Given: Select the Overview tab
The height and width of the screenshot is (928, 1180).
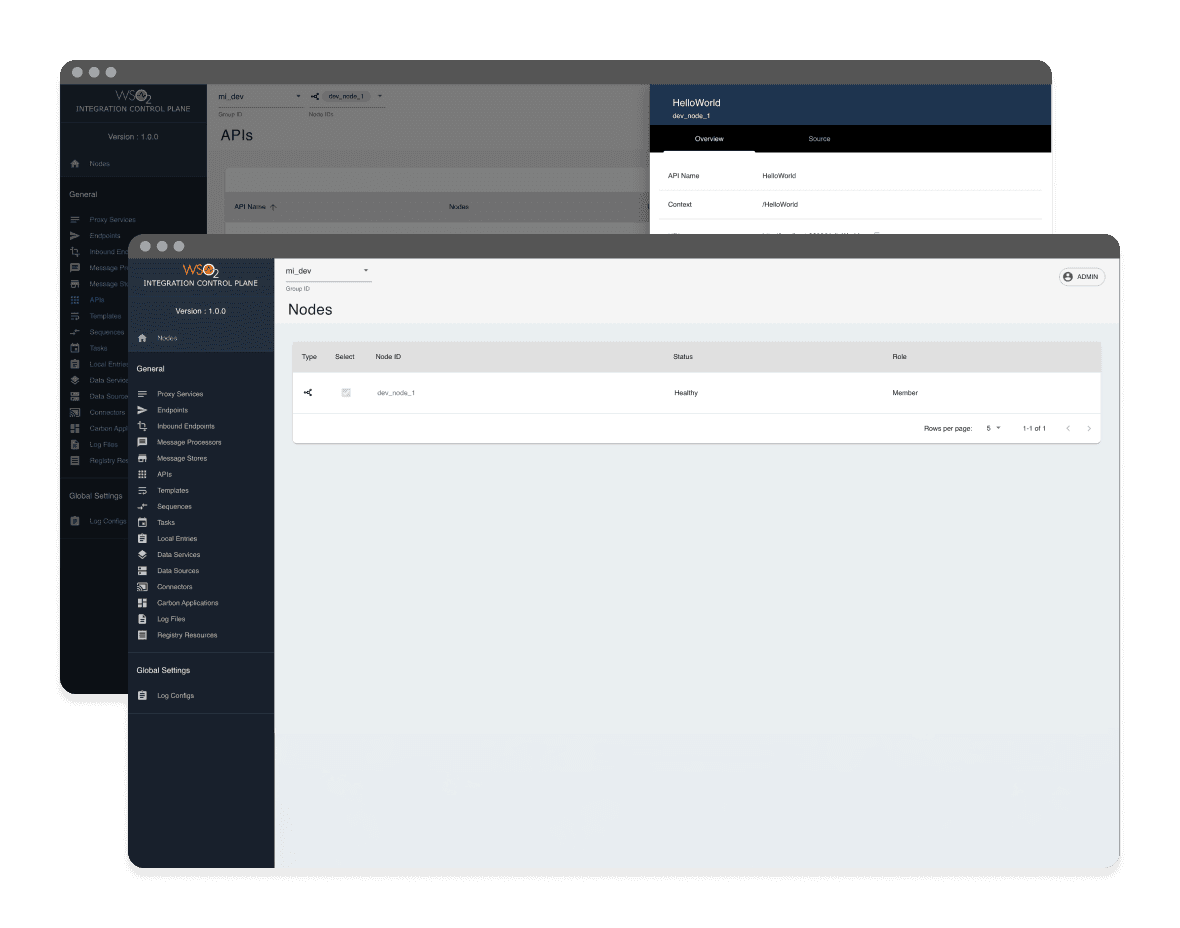Looking at the screenshot, I should pos(710,139).
